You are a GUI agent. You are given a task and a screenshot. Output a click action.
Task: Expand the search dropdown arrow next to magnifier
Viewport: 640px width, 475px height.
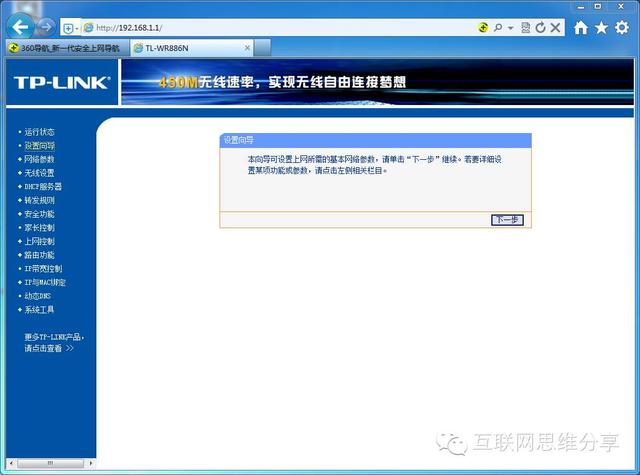click(510, 28)
